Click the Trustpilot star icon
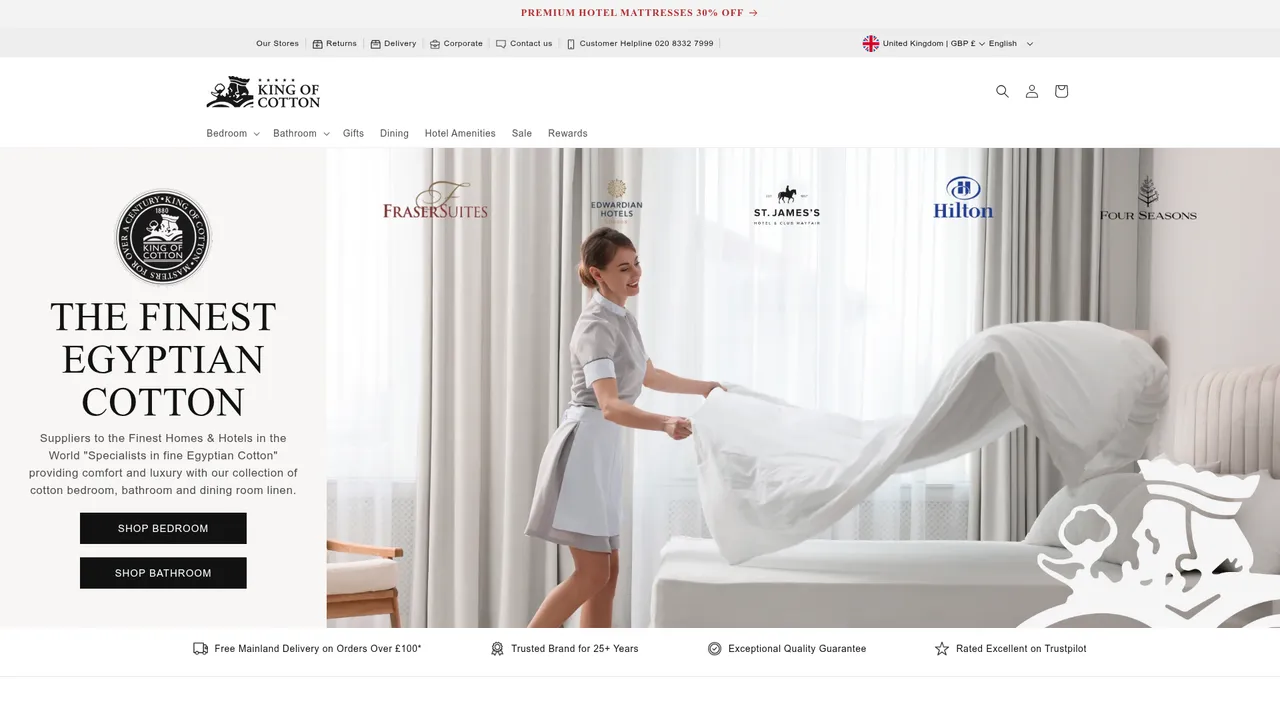 (941, 648)
